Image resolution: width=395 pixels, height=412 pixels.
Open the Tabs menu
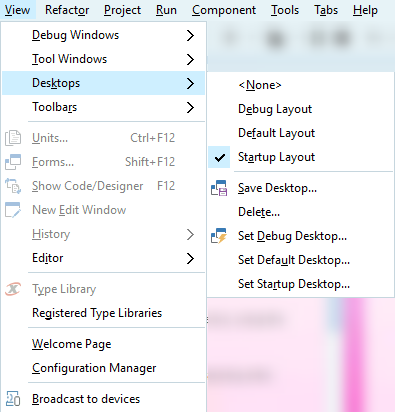[326, 10]
